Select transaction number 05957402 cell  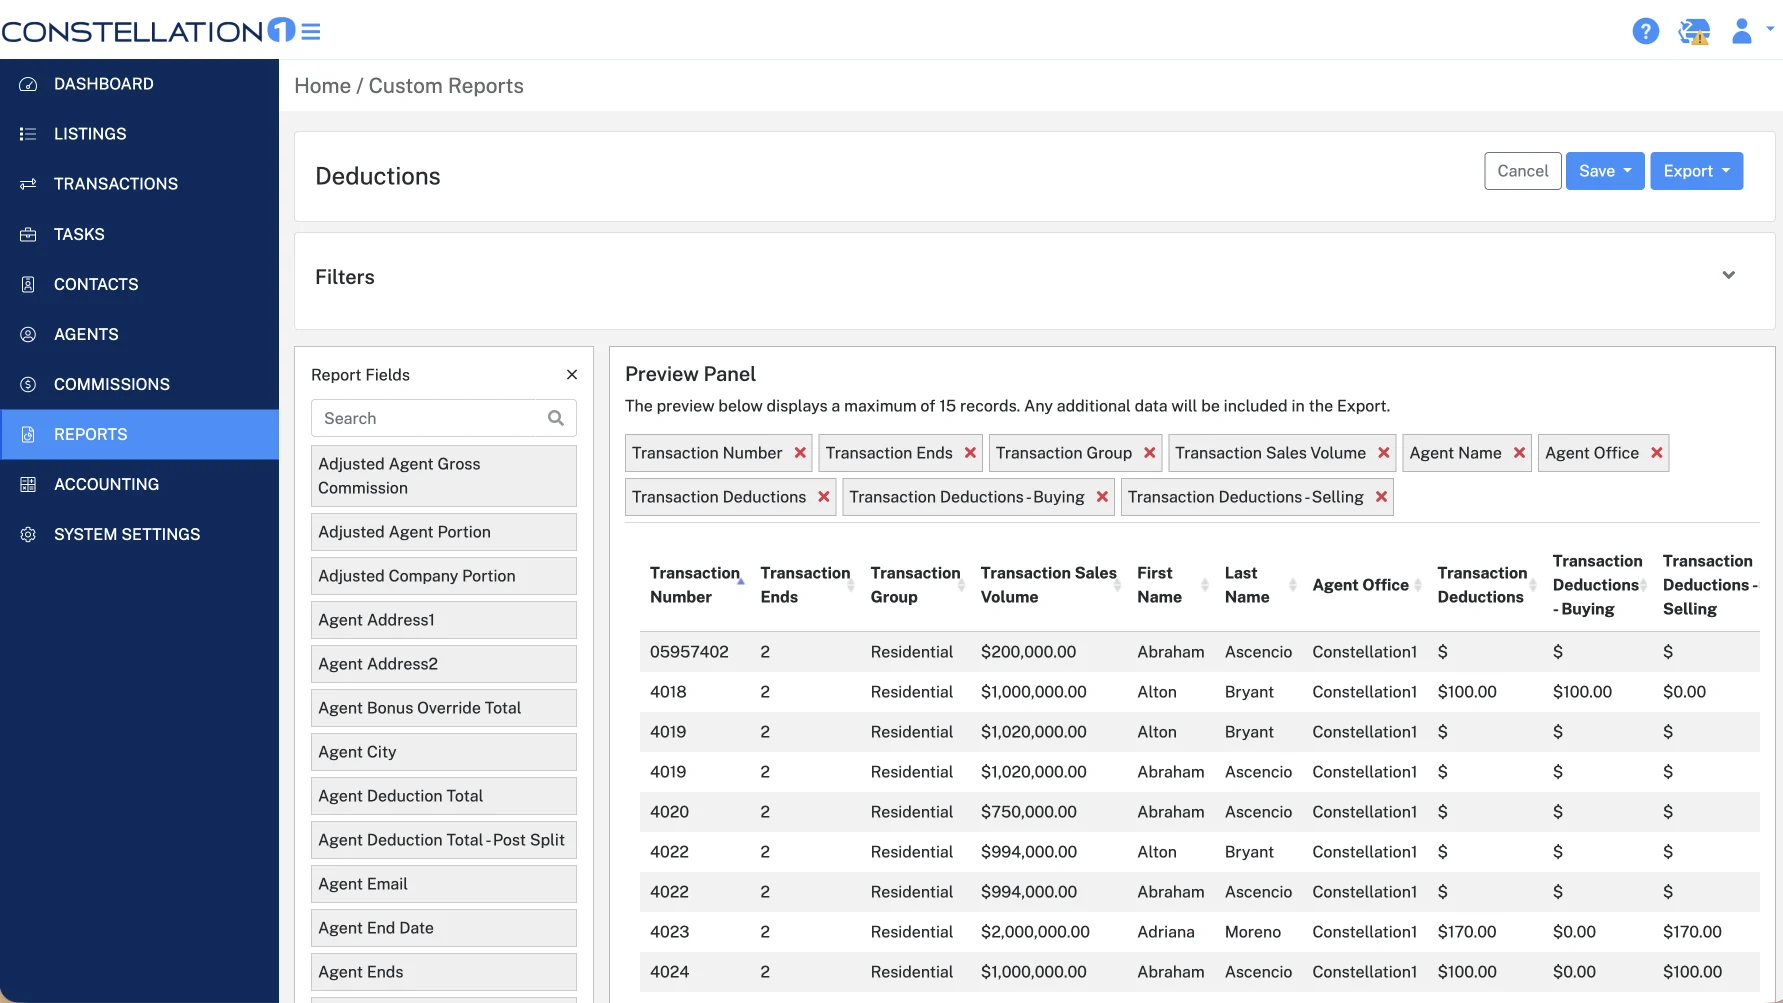tap(689, 652)
